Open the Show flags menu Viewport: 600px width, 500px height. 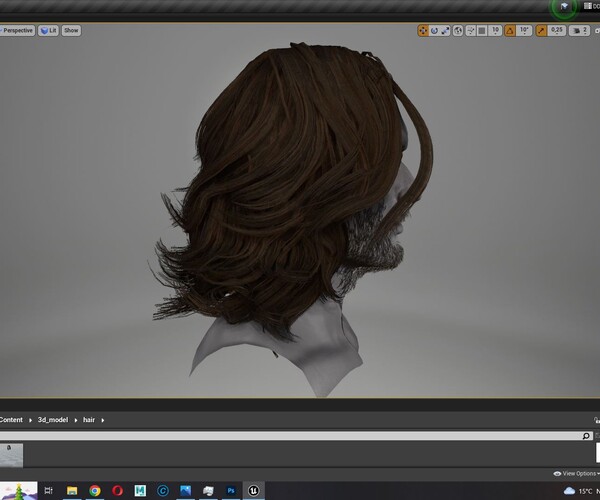pos(71,31)
